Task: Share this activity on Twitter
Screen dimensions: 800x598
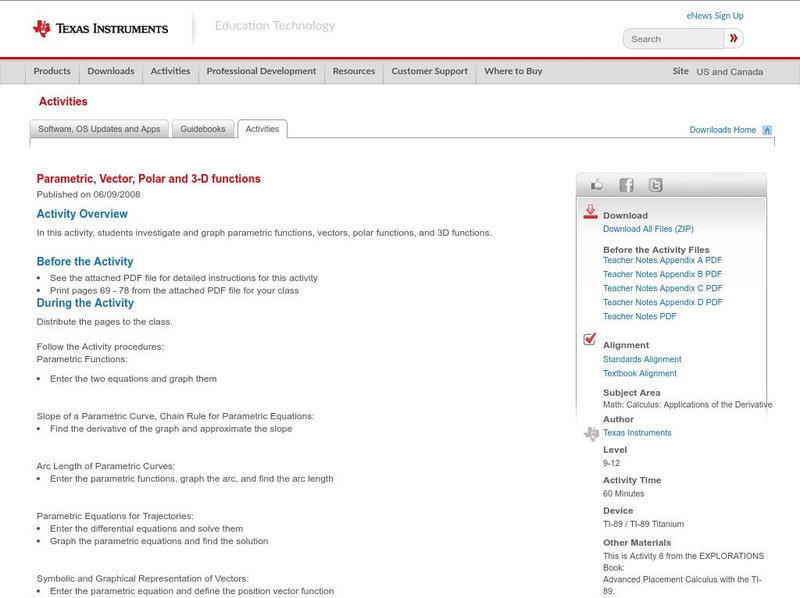Action: pyautogui.click(x=655, y=184)
